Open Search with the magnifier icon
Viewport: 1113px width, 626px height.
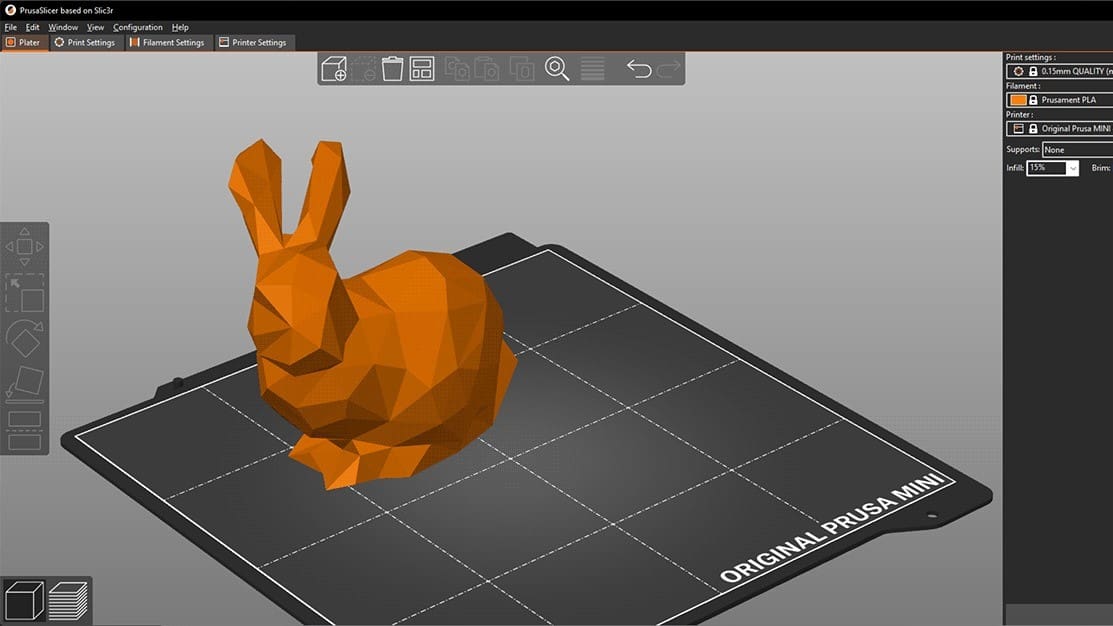coord(557,69)
